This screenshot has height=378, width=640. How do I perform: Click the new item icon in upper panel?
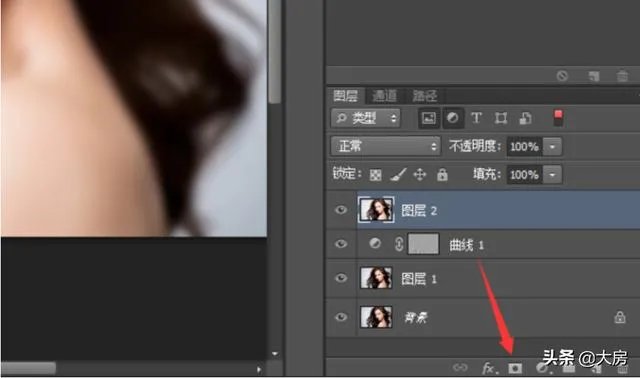coord(593,76)
